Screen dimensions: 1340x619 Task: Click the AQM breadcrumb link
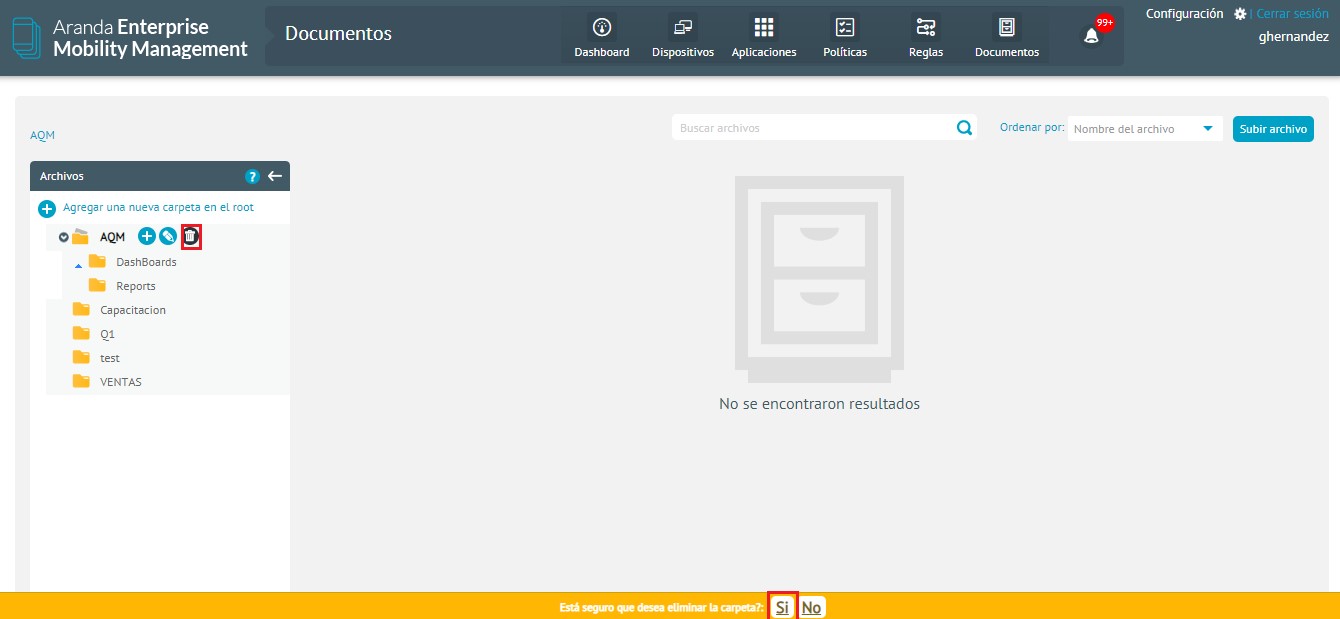pyautogui.click(x=42, y=135)
